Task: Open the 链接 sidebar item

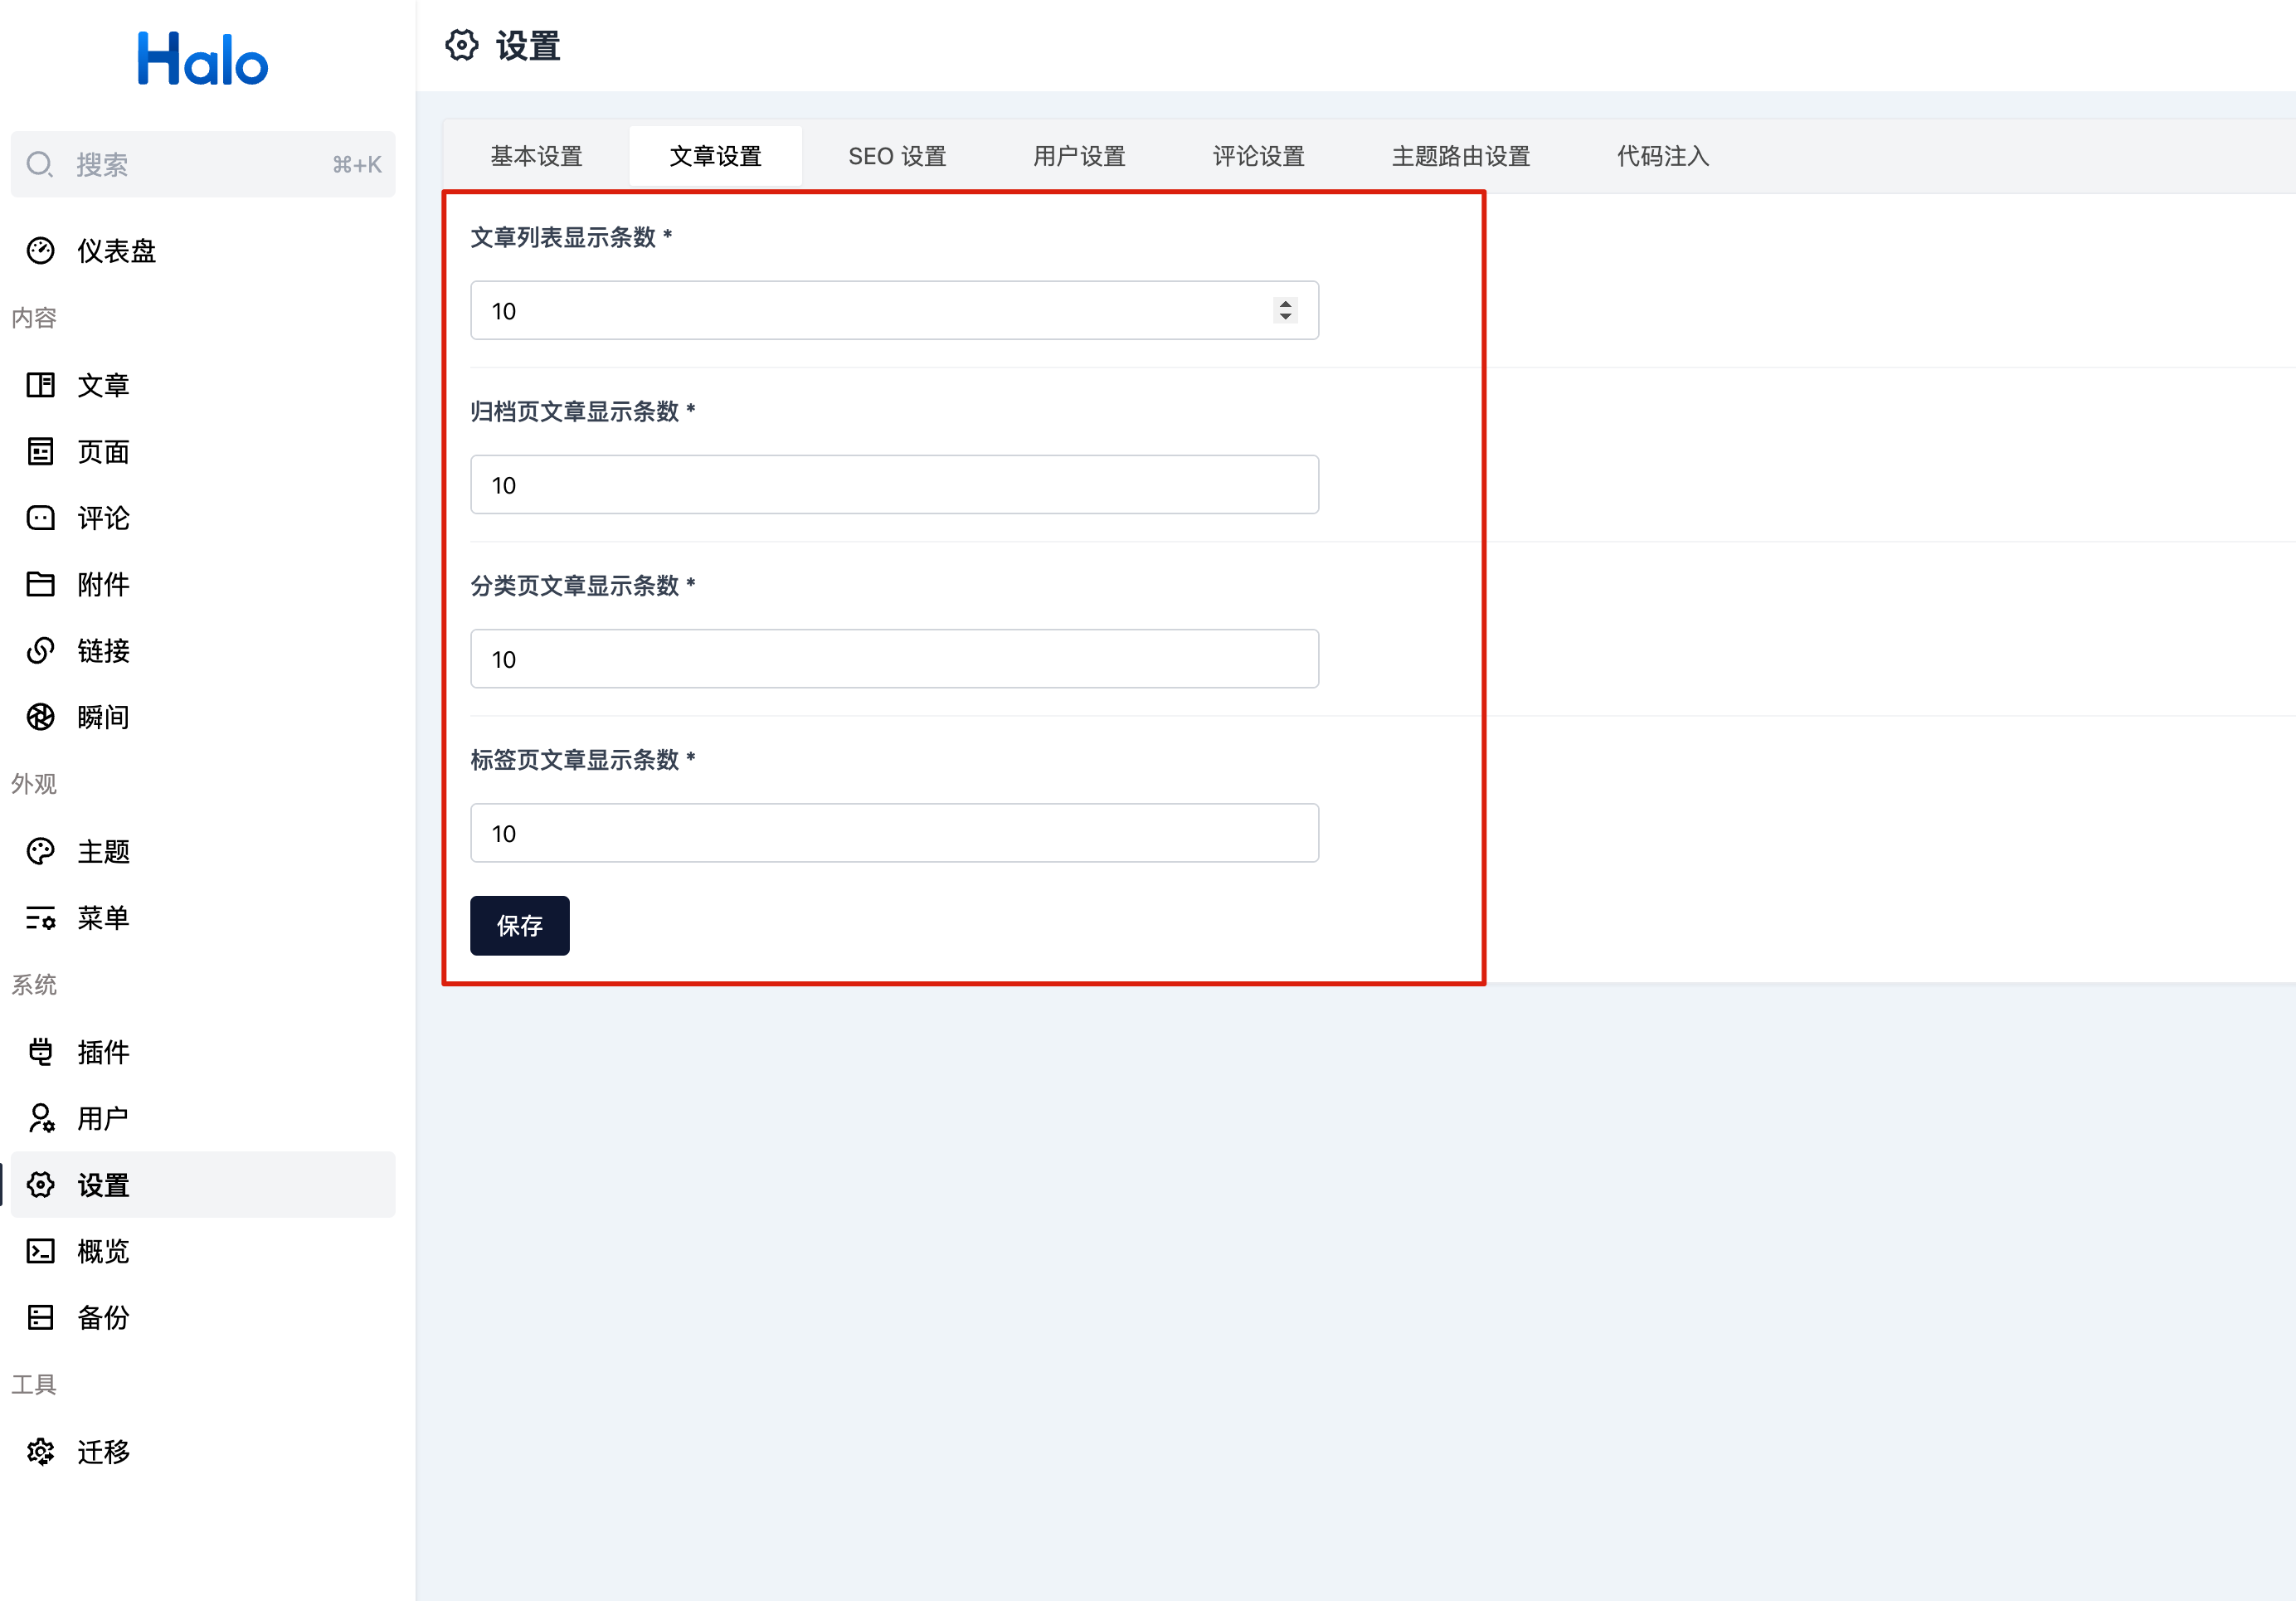Action: pyautogui.click(x=203, y=651)
